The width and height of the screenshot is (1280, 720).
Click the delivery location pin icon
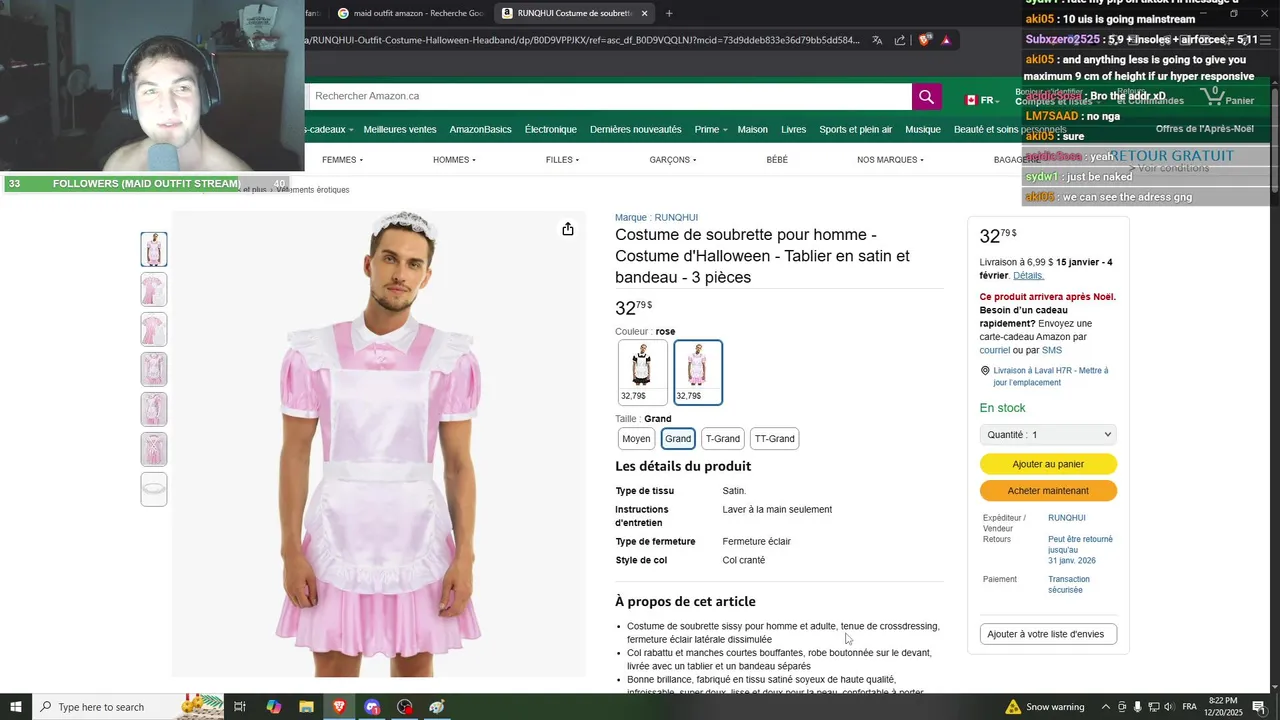click(985, 371)
